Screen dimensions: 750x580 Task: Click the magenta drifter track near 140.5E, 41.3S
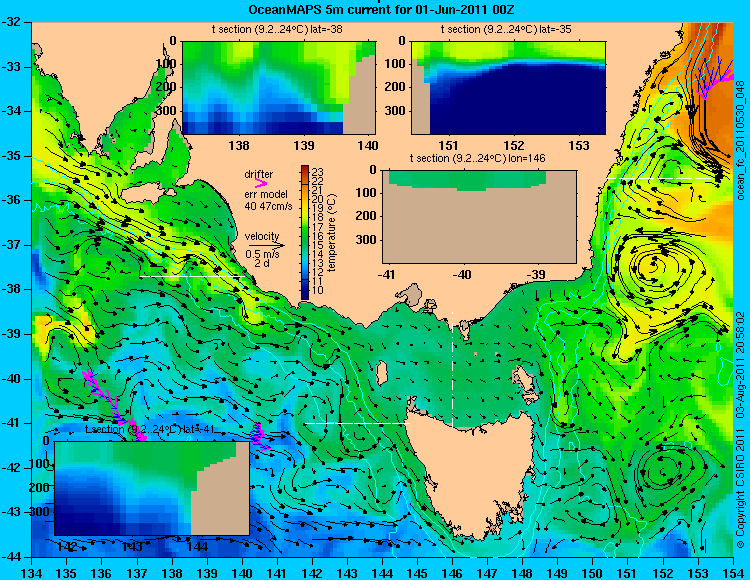(x=260, y=437)
